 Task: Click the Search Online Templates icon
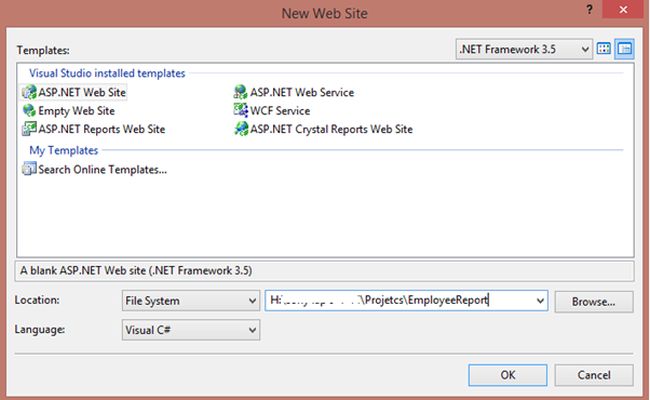pyautogui.click(x=28, y=169)
